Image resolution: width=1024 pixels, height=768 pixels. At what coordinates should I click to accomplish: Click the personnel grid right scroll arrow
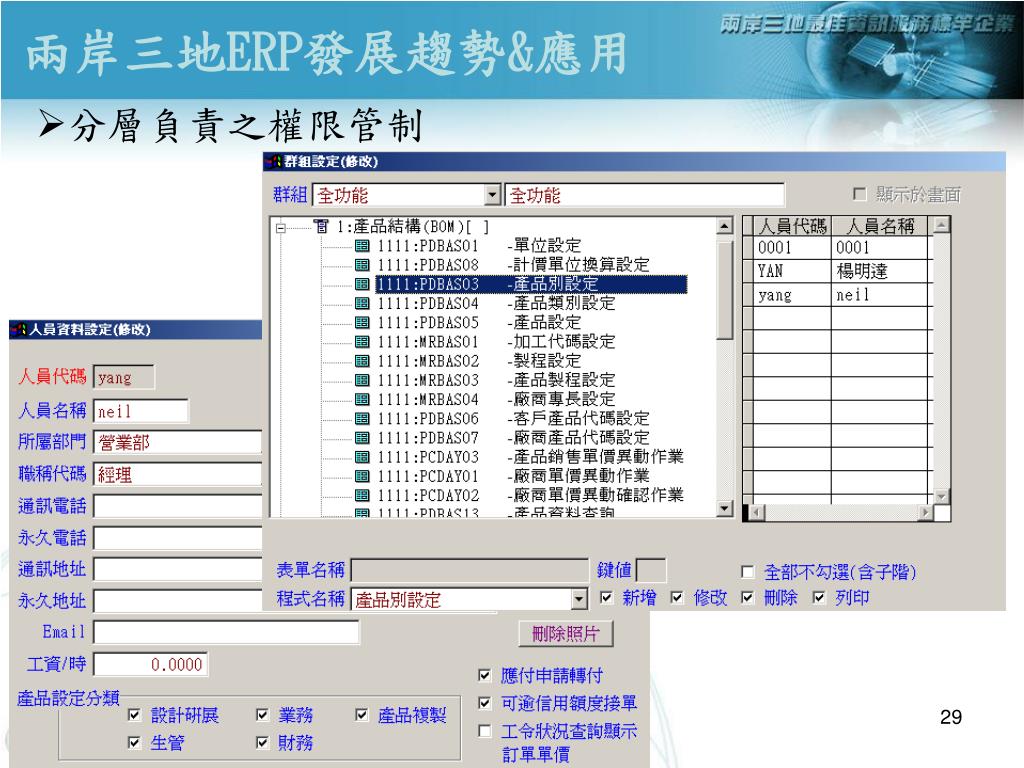(925, 513)
